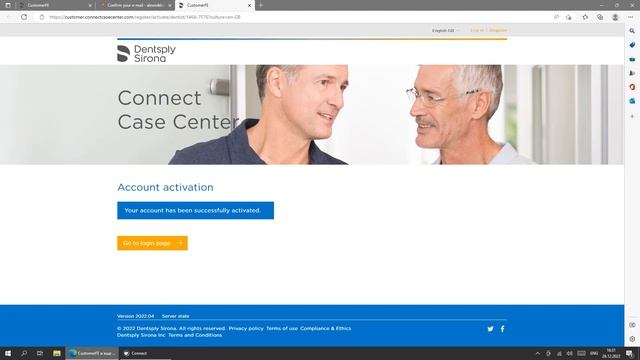
Task: Open Edge sidebar Outlook icon
Action: (632, 101)
